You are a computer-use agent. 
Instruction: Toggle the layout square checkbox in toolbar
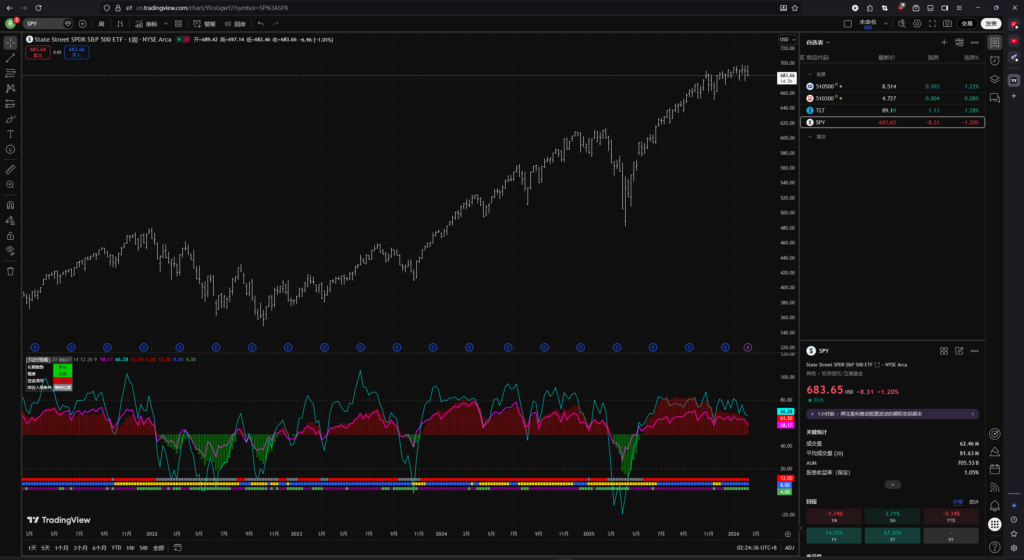pos(848,23)
